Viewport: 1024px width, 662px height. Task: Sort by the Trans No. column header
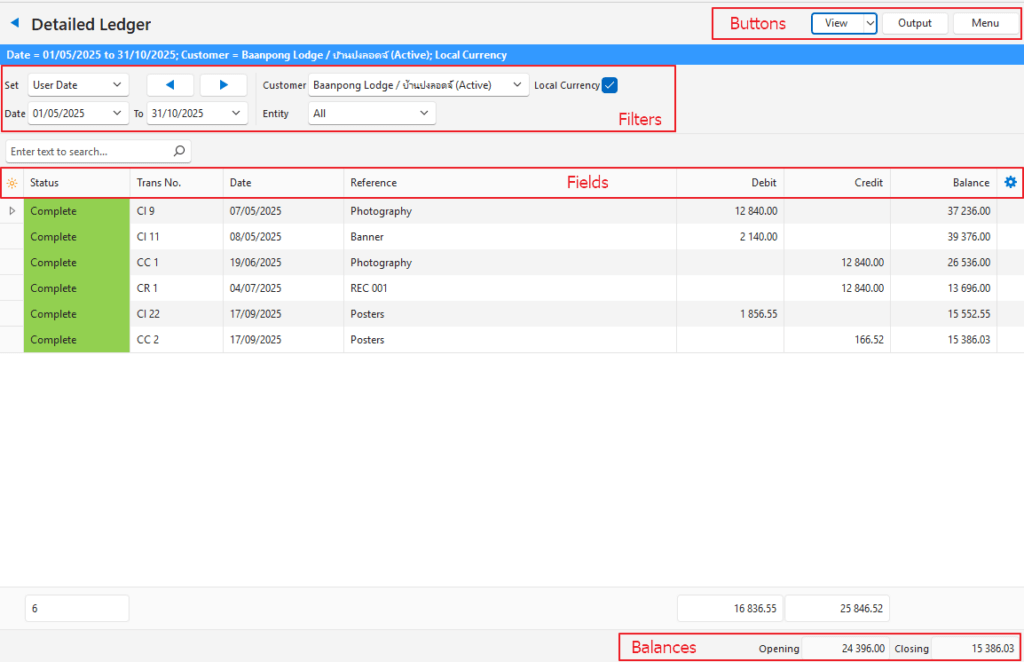click(x=176, y=183)
